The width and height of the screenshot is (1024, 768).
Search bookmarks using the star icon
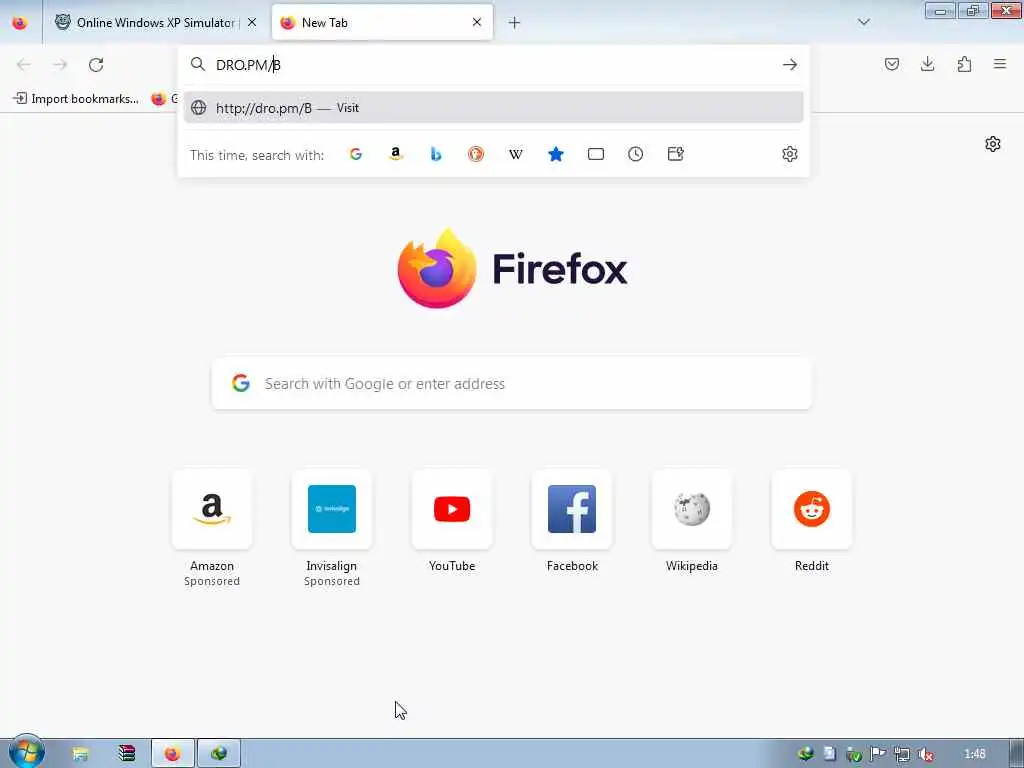tap(556, 154)
